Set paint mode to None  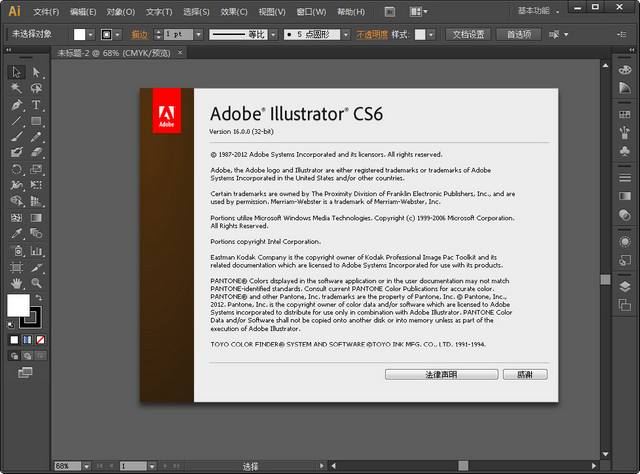point(40,340)
